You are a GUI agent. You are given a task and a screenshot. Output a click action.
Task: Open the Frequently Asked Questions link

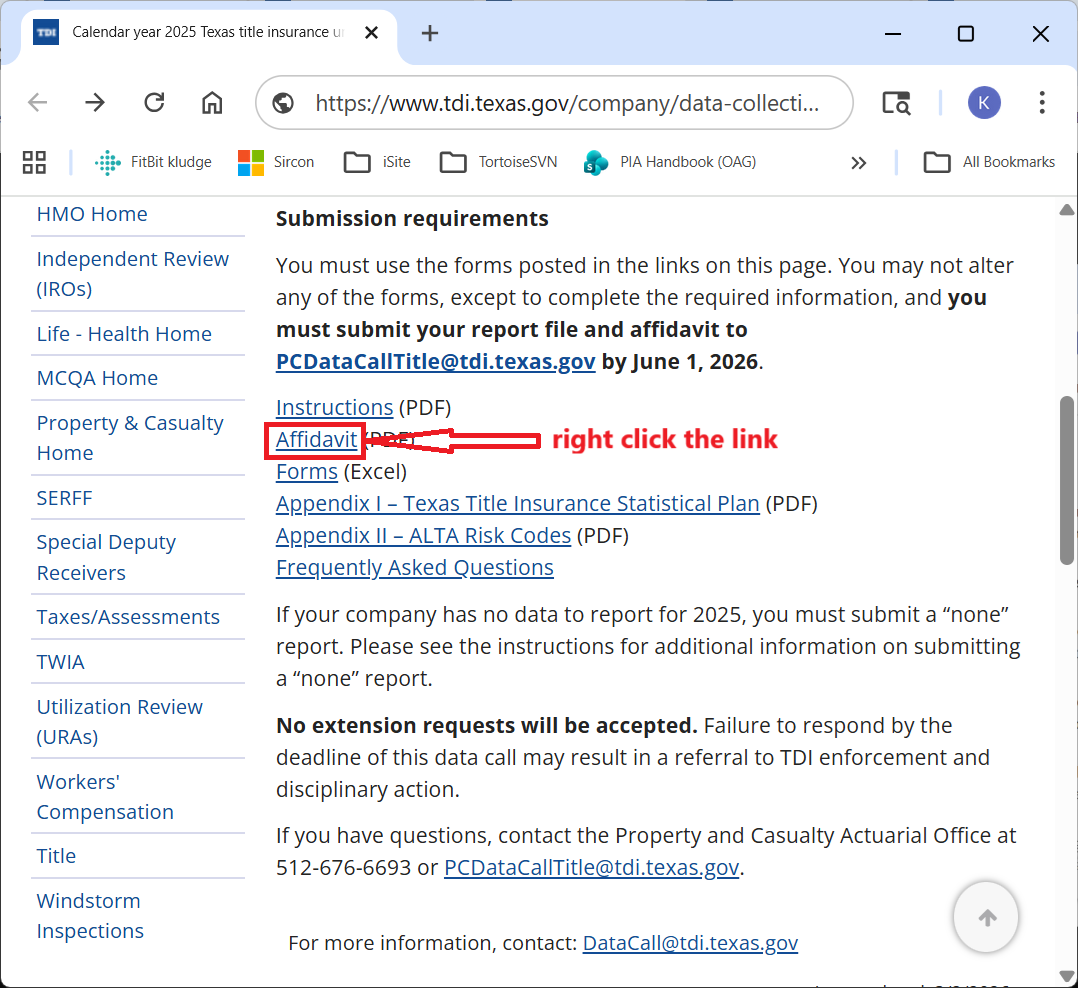coord(414,567)
